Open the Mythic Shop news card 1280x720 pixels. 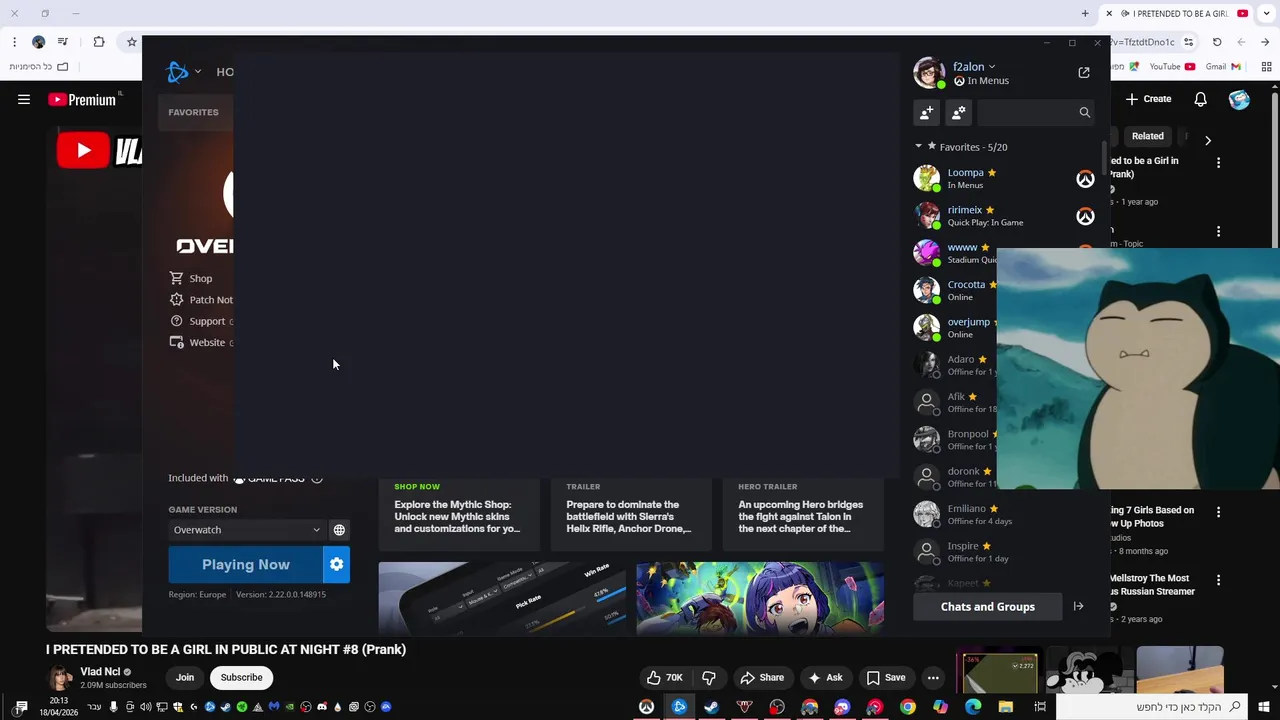pyautogui.click(x=459, y=515)
